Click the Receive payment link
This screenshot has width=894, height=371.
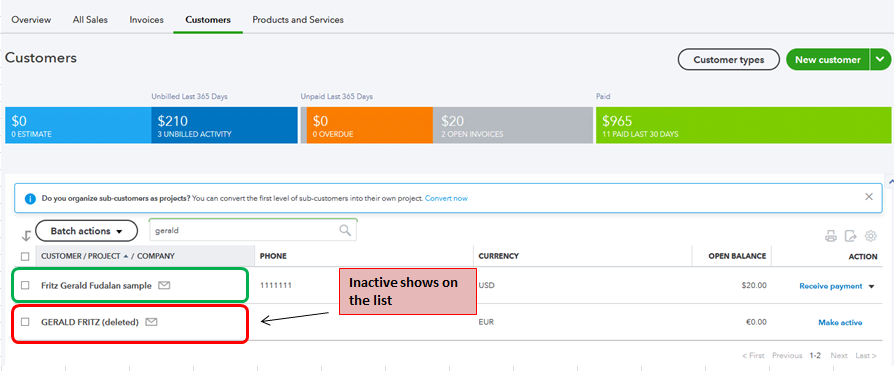(831, 286)
